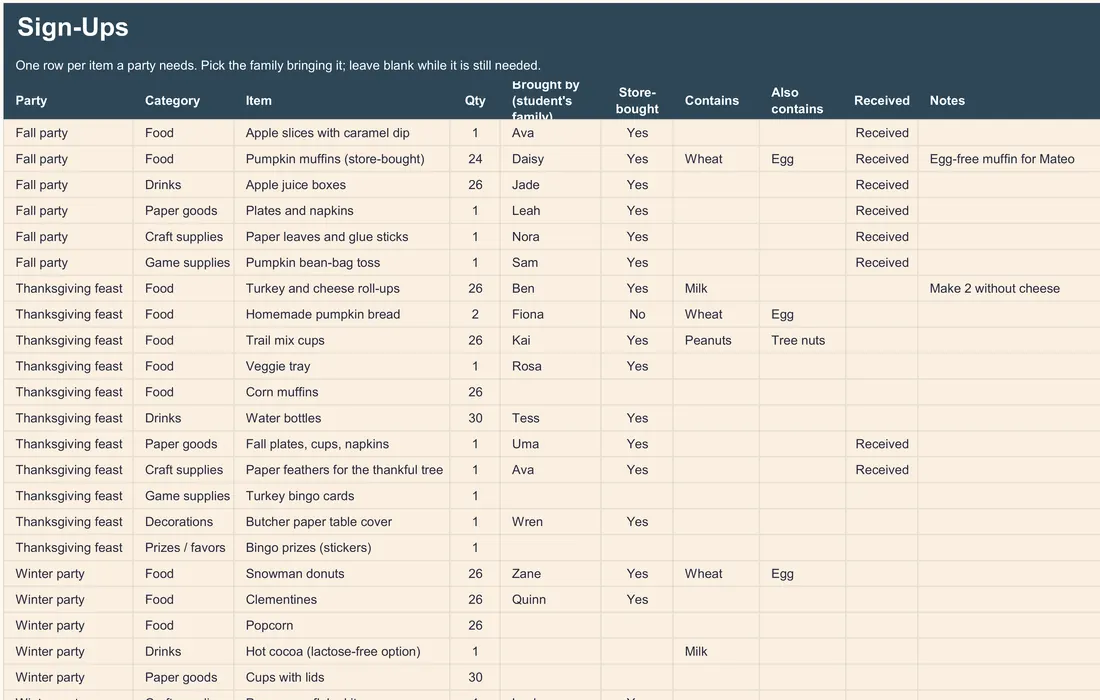Screen dimensions: 1100x700
Task: Select 'Fall plates, cups, napkins' cell
Action: (x=342, y=444)
